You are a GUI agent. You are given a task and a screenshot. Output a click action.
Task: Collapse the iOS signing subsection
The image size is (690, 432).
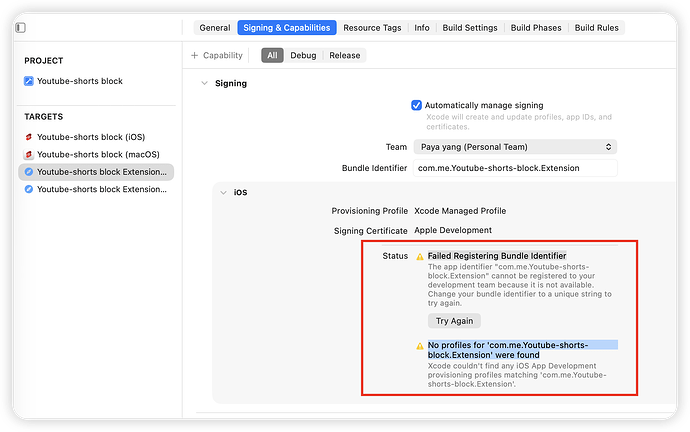pyautogui.click(x=224, y=192)
